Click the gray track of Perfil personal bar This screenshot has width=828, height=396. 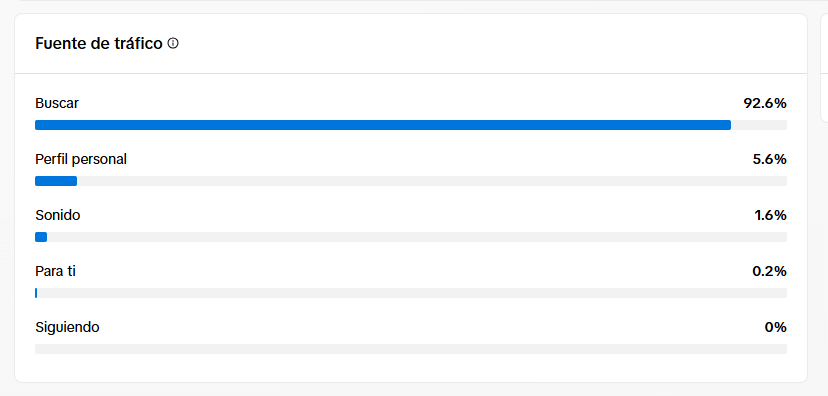click(x=432, y=181)
